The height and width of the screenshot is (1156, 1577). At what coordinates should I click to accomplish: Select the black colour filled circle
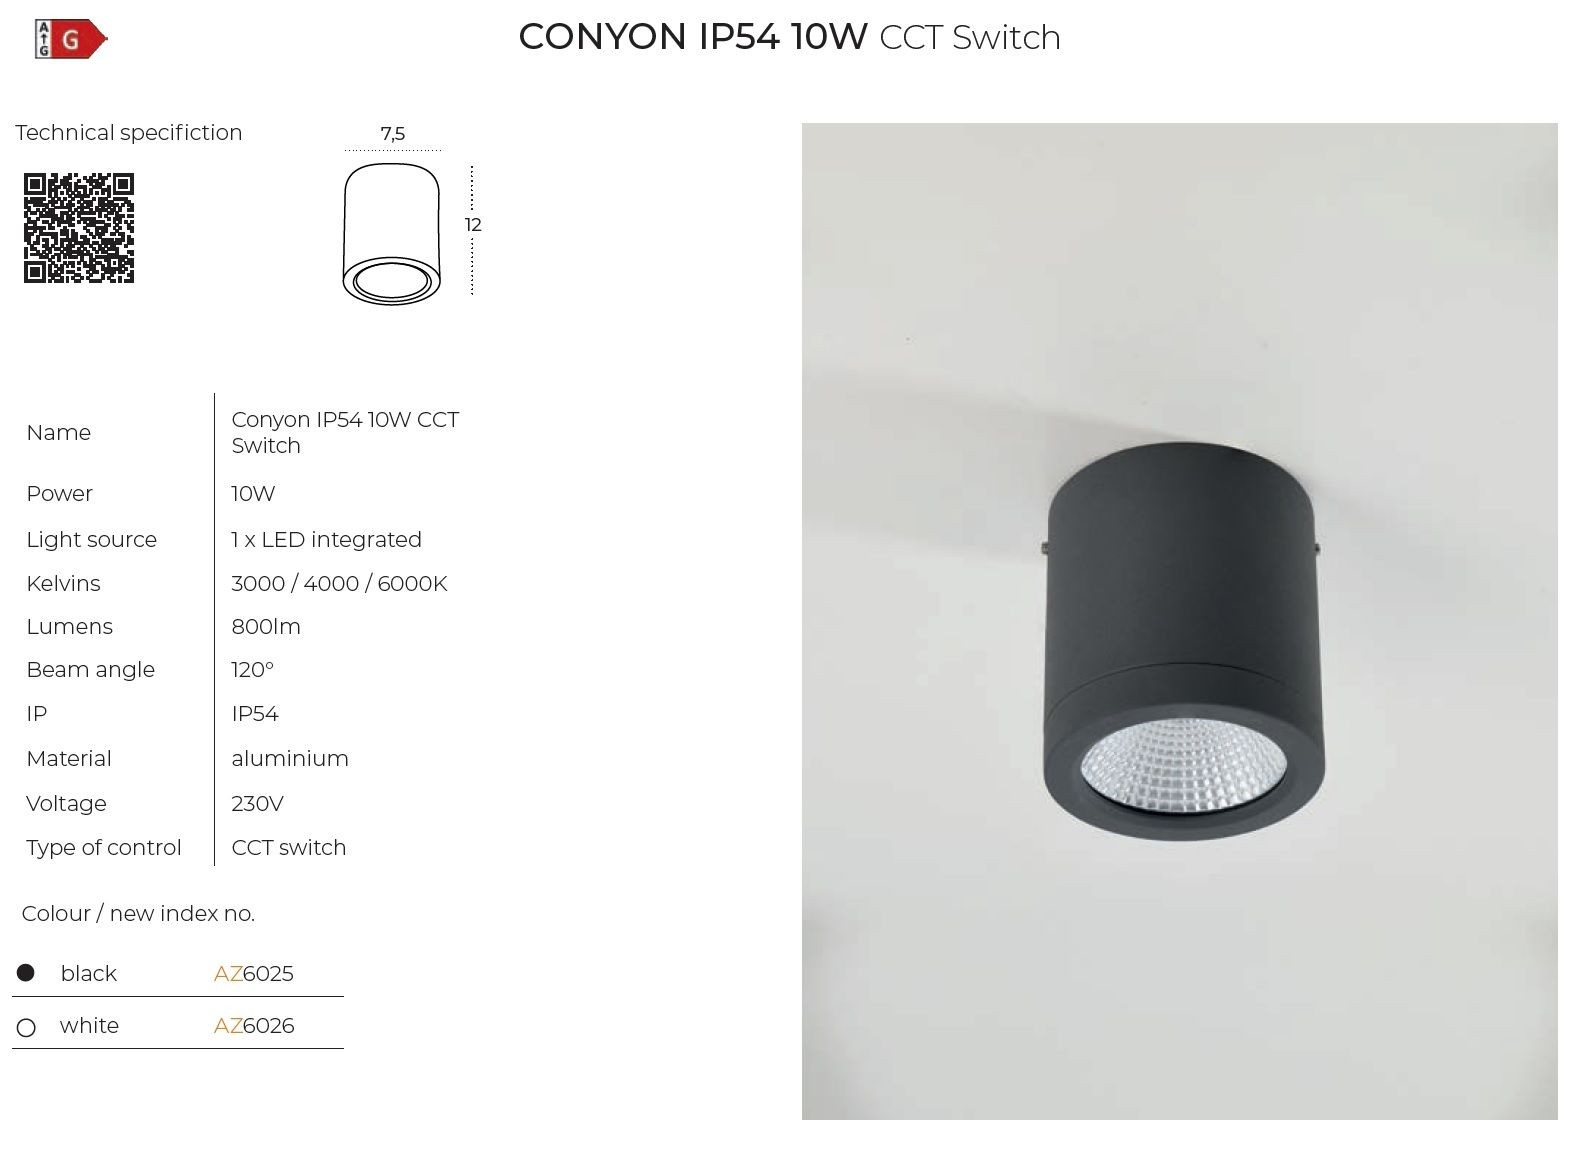point(26,972)
